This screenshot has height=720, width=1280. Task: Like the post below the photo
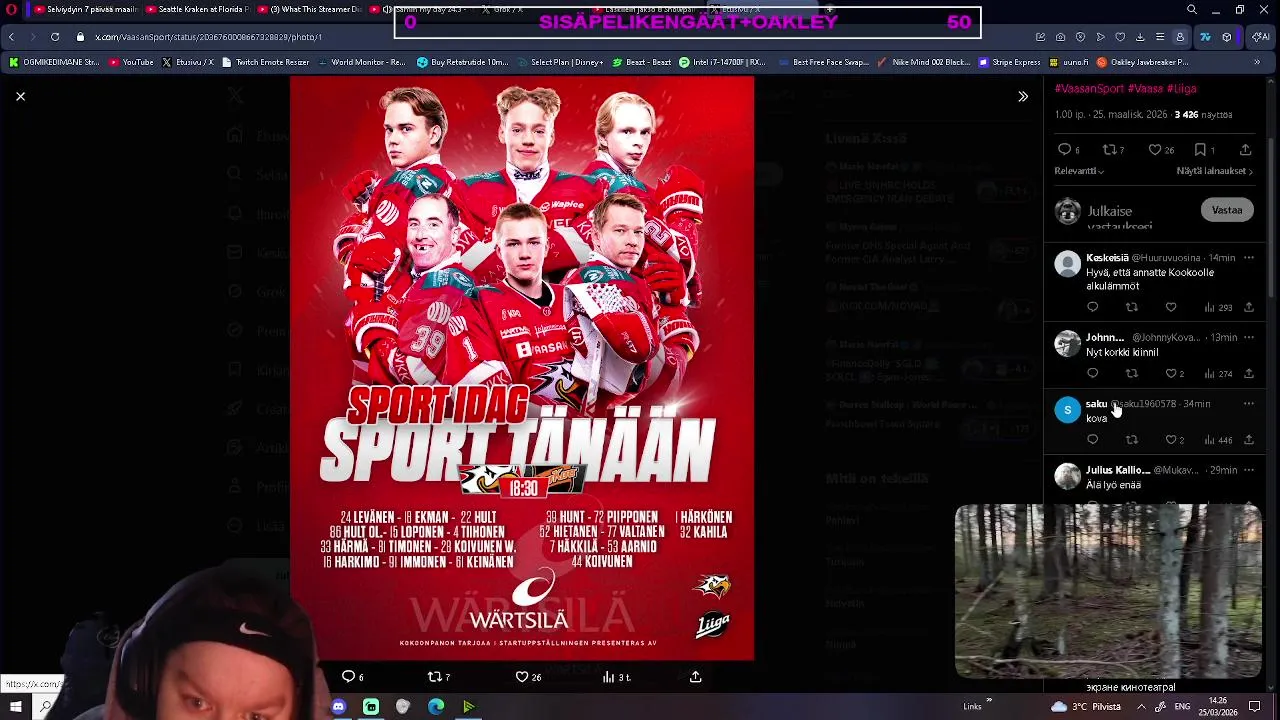(x=527, y=677)
